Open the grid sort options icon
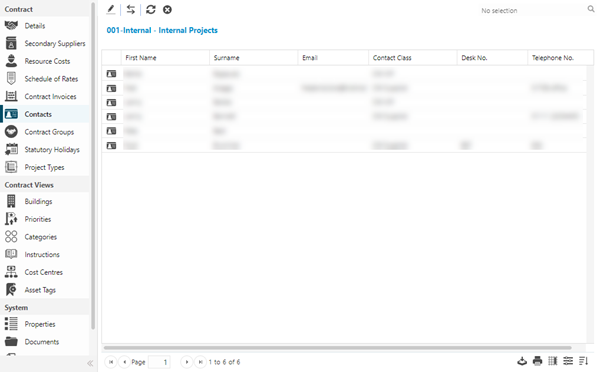Viewport: 600px width, 372px height. point(583,361)
